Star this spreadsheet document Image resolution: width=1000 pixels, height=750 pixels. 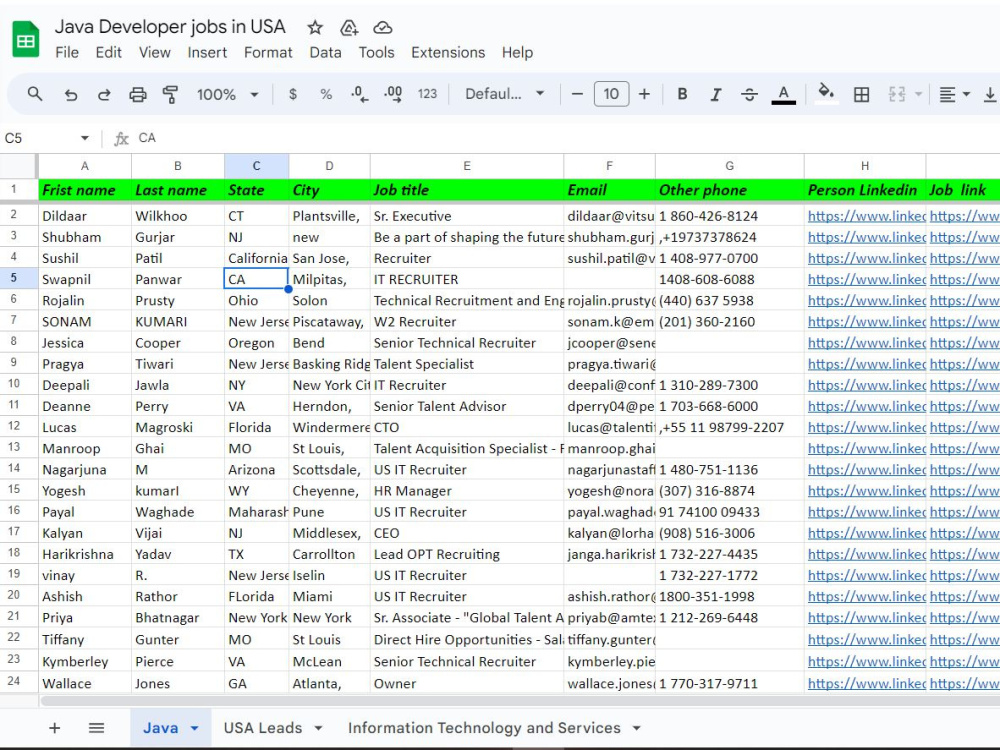point(315,27)
